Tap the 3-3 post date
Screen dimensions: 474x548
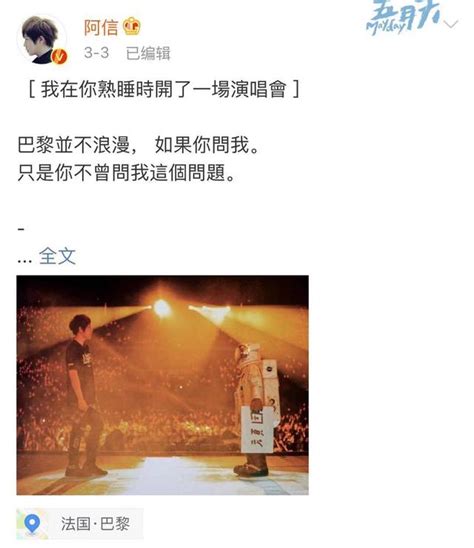tap(96, 53)
